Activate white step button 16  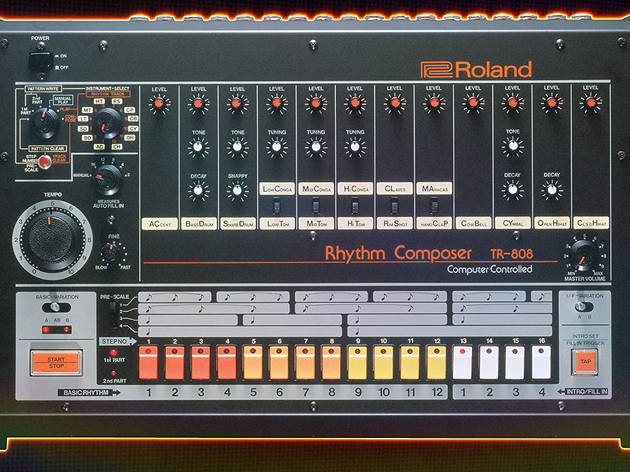541,362
